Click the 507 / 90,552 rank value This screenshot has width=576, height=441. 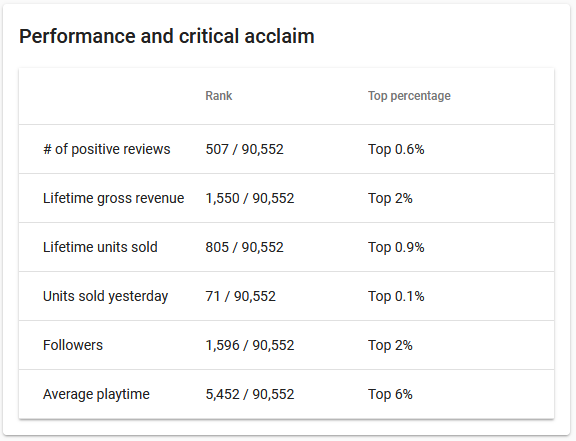tap(244, 149)
